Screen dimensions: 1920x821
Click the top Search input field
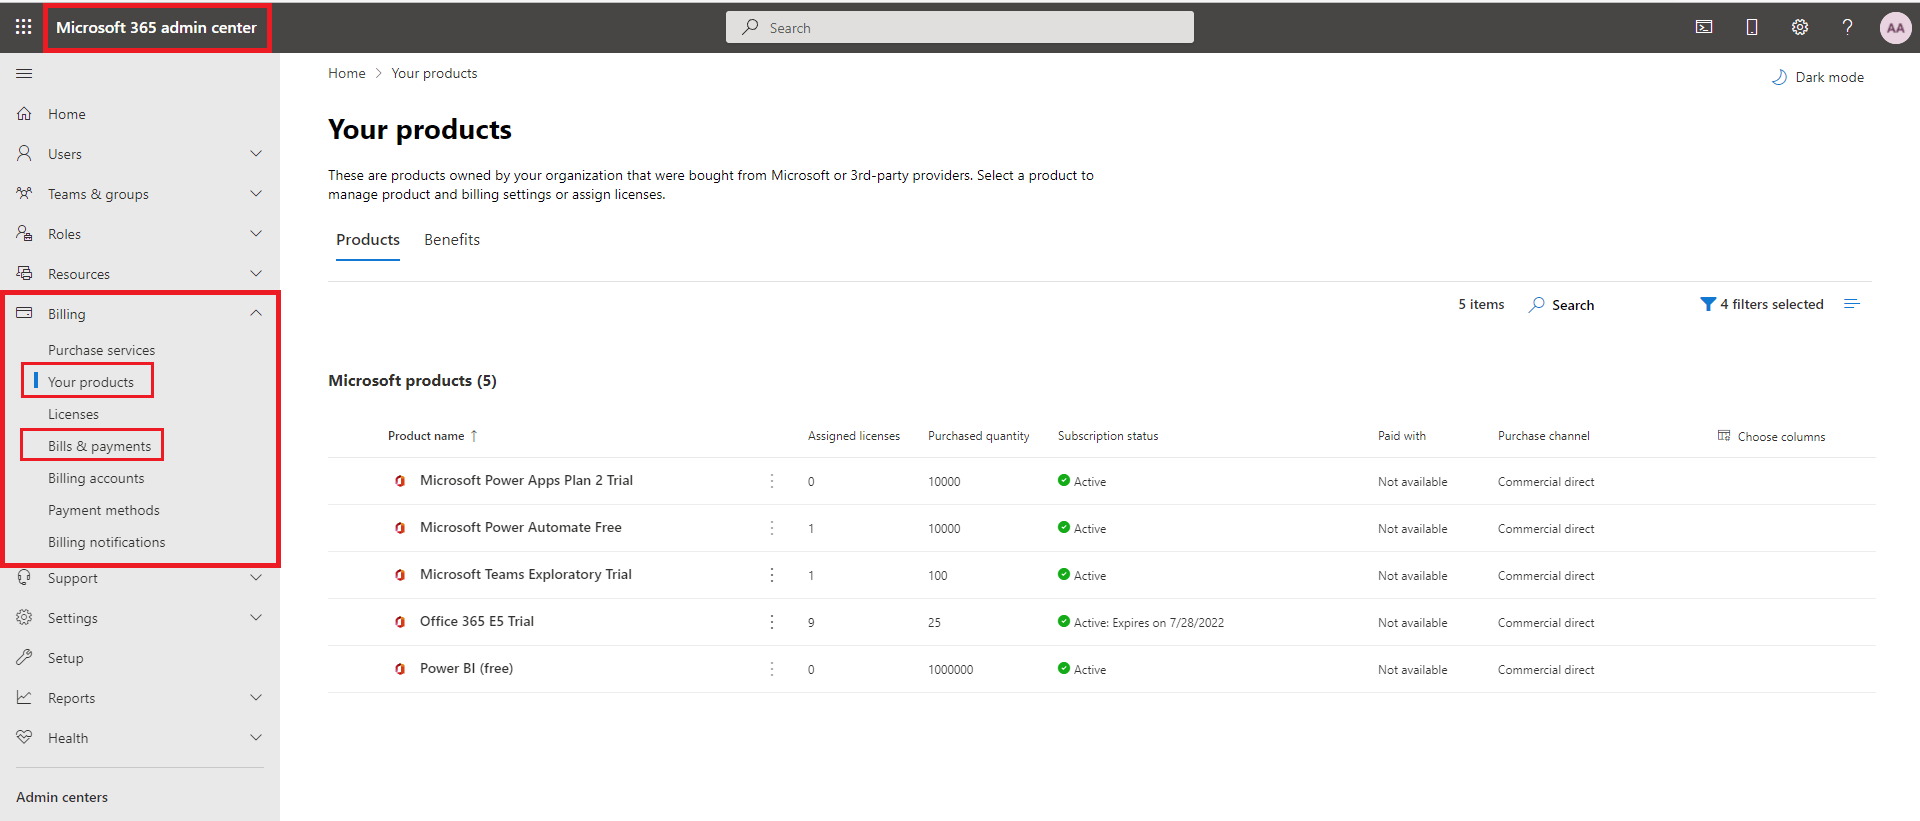pyautogui.click(x=960, y=27)
